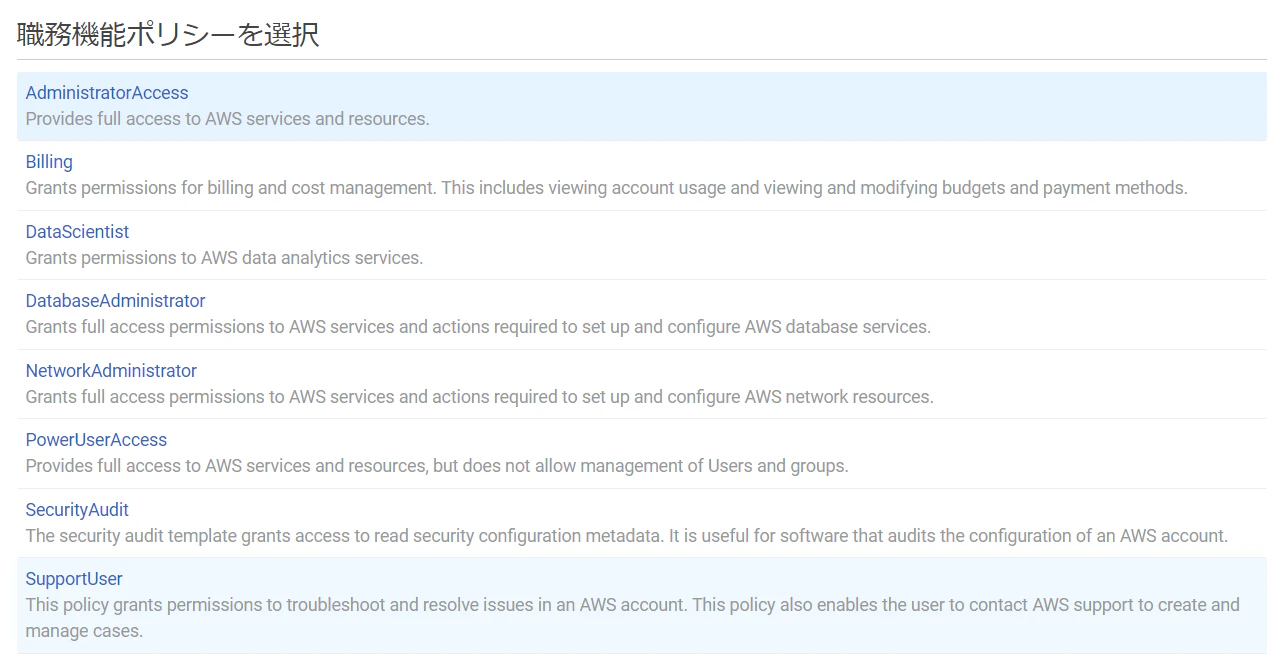Select the SecurityAudit policy

pos(77,510)
